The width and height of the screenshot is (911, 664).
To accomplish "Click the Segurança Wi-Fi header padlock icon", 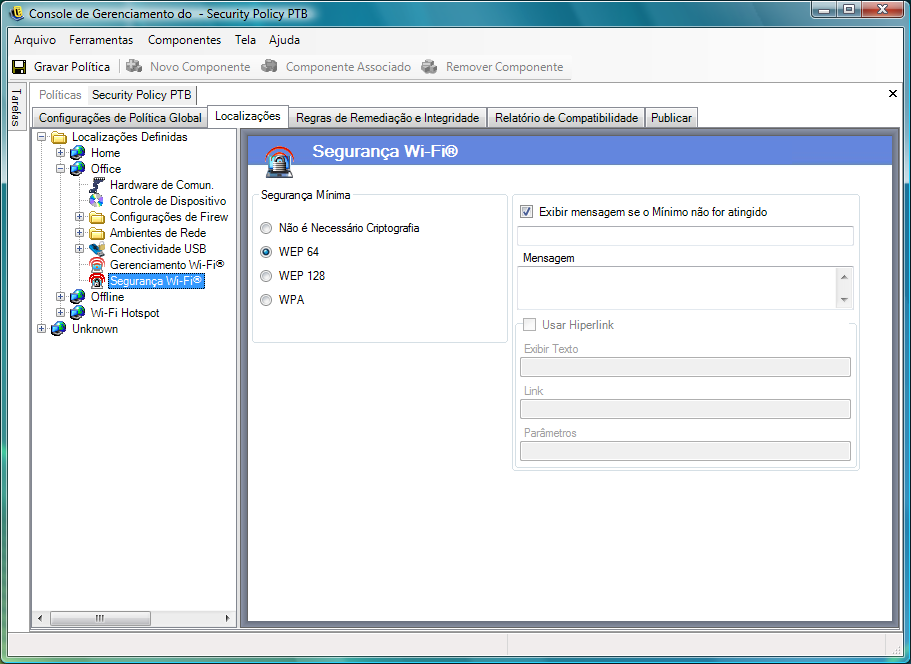I will pyautogui.click(x=279, y=161).
